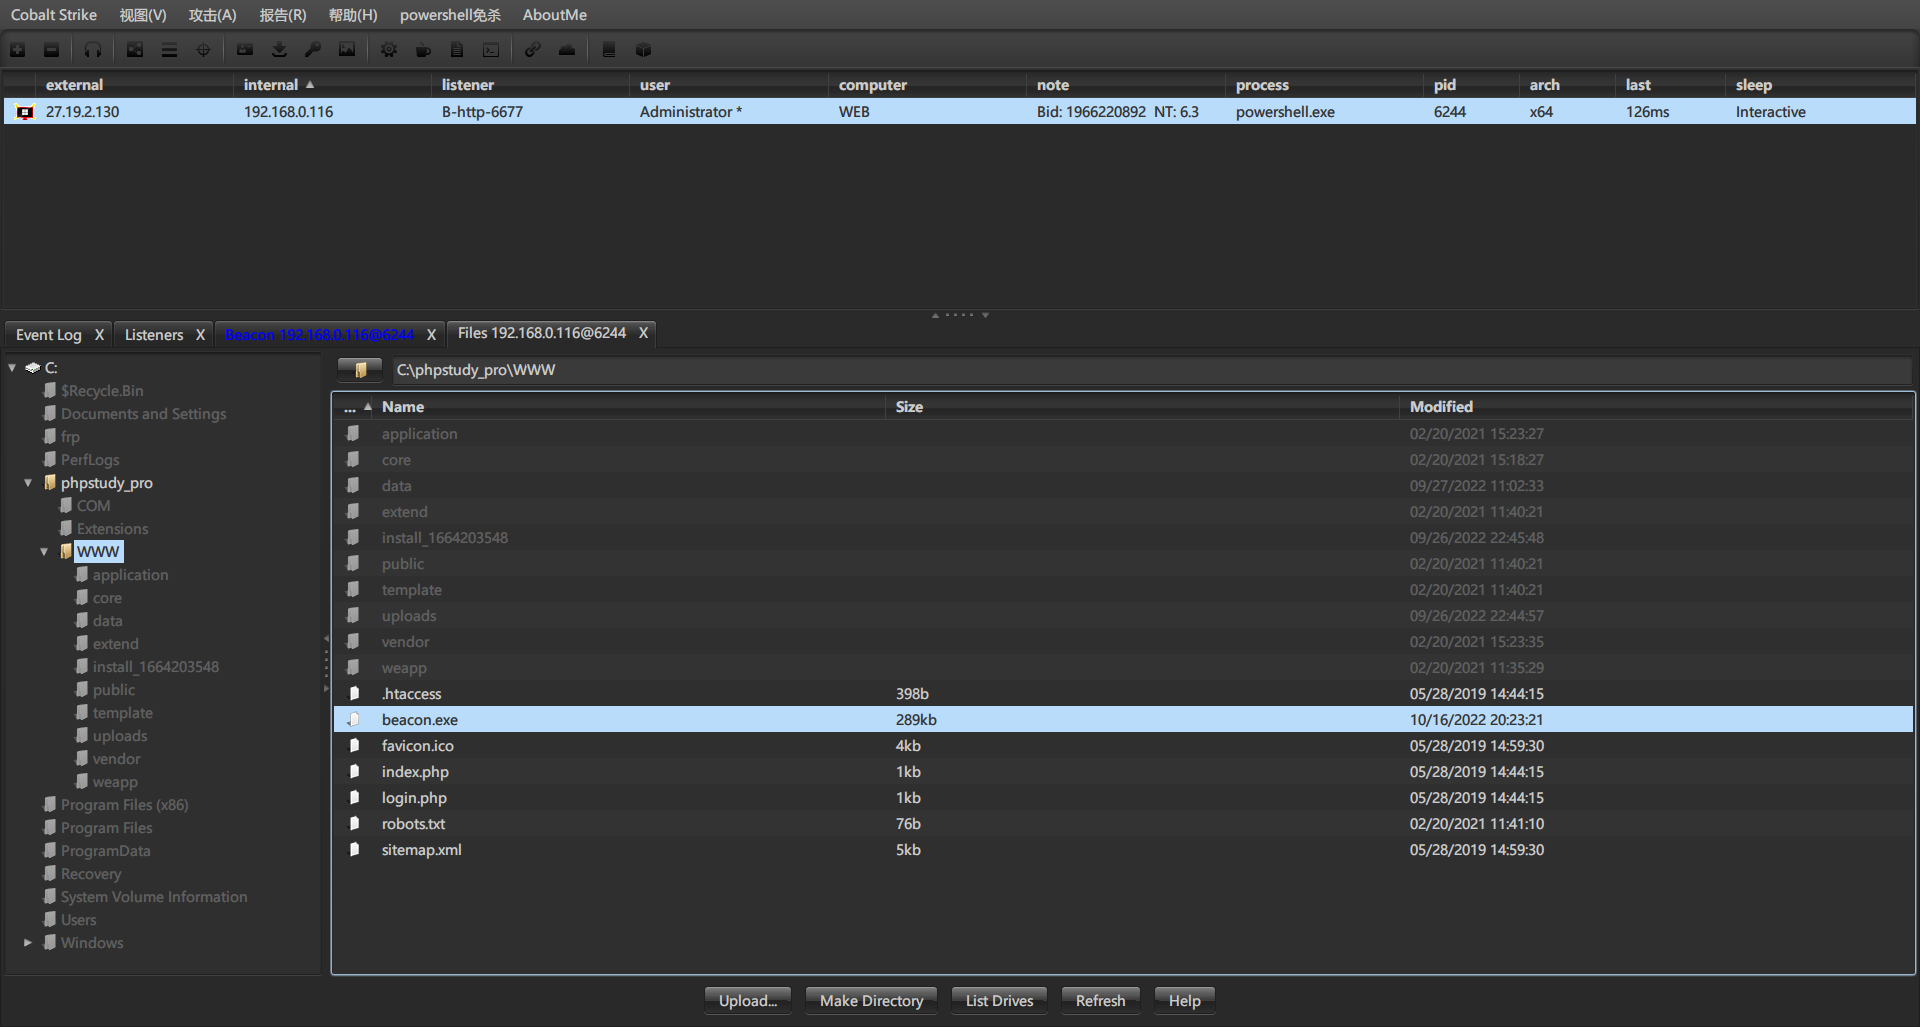Screen dimensions: 1920x1027
Task: Click the cube About icon in toolbar
Action: 643,50
